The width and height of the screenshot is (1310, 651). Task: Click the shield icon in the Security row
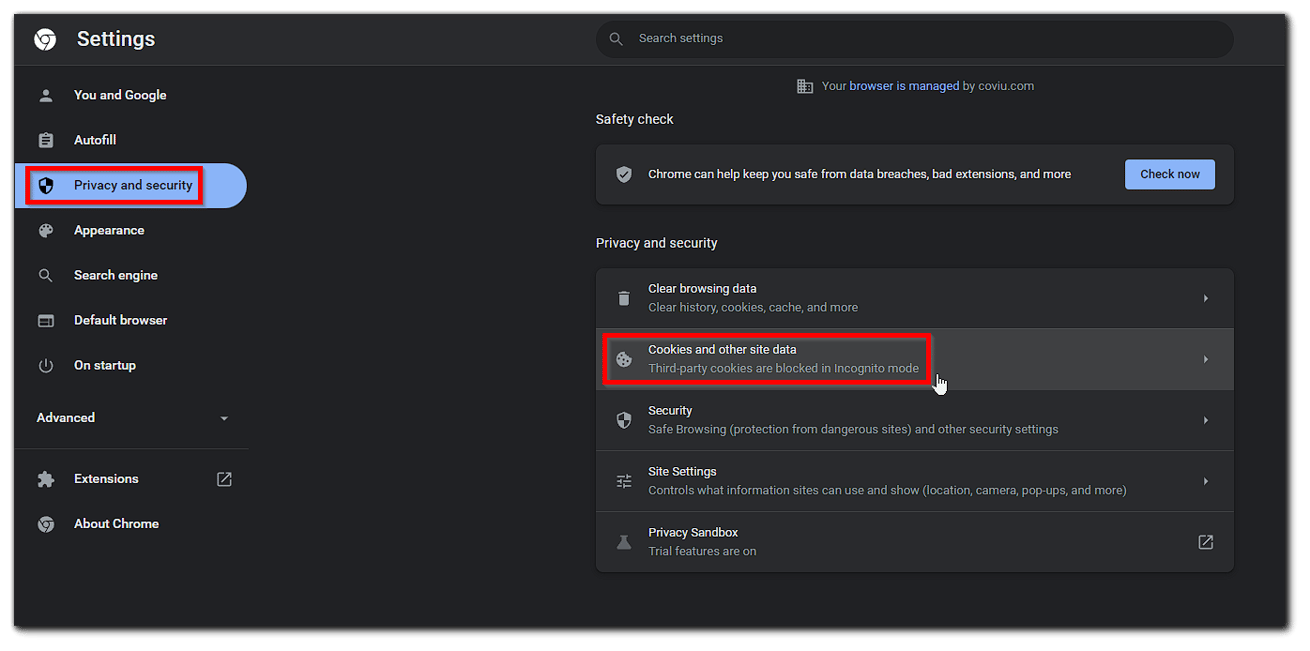pos(624,420)
